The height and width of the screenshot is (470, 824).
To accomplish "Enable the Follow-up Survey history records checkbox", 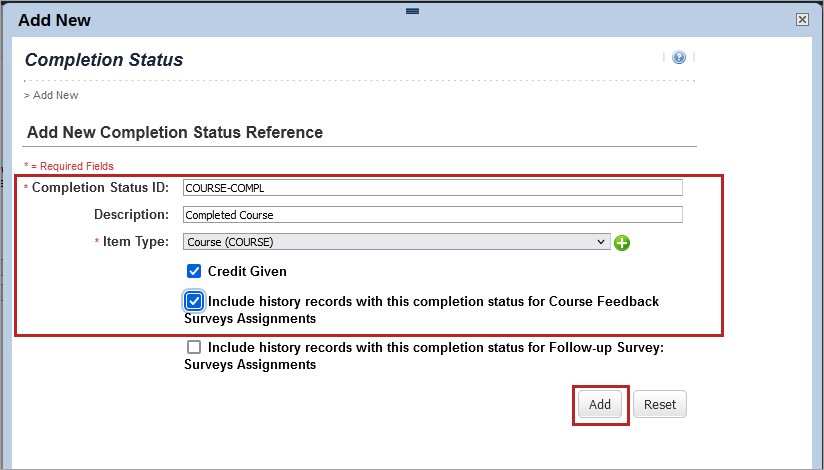I will tap(194, 348).
